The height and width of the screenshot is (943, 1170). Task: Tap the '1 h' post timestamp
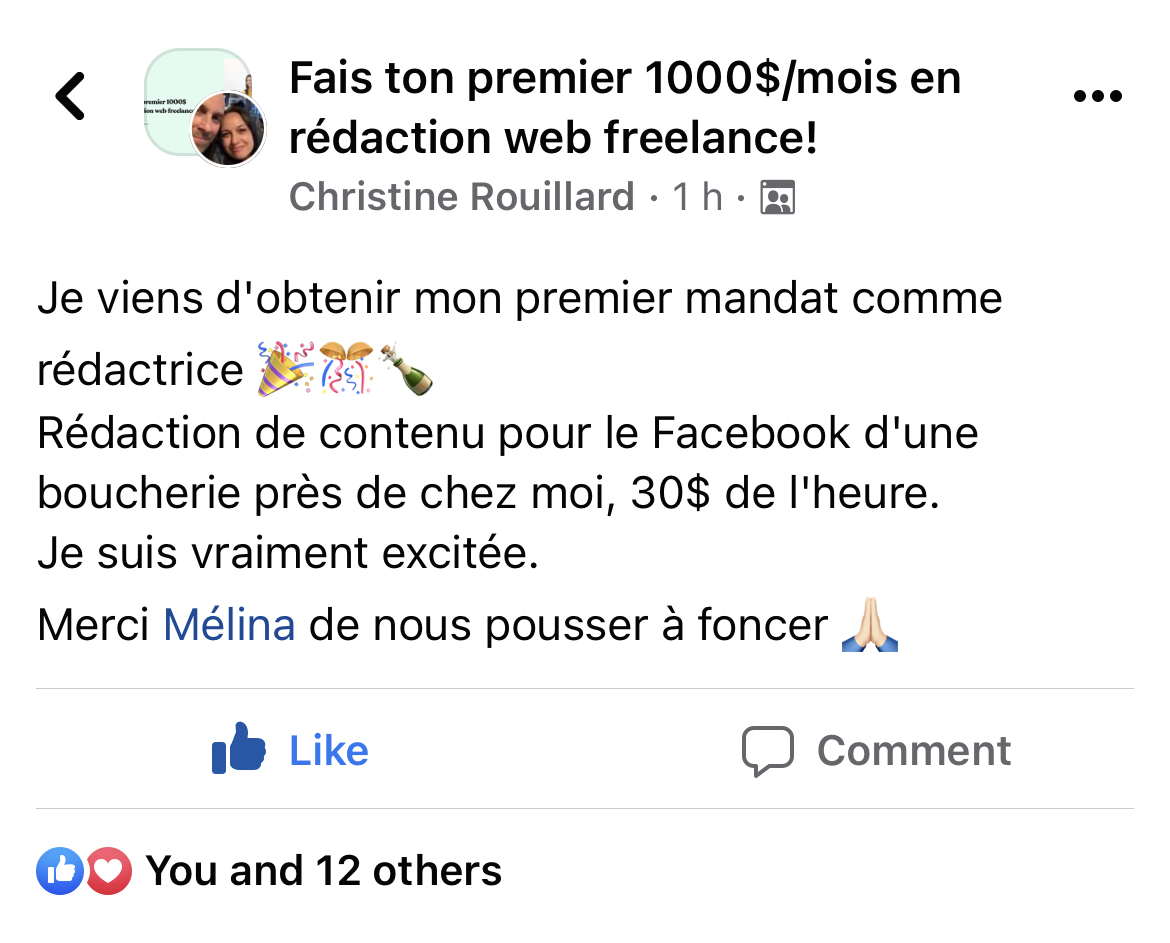[x=697, y=197]
